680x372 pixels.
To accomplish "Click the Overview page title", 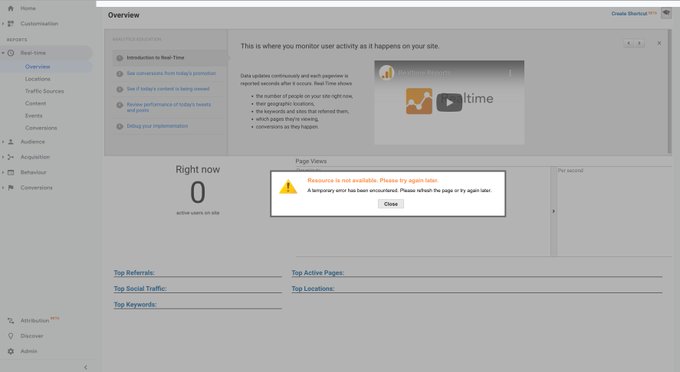I will coord(124,15).
